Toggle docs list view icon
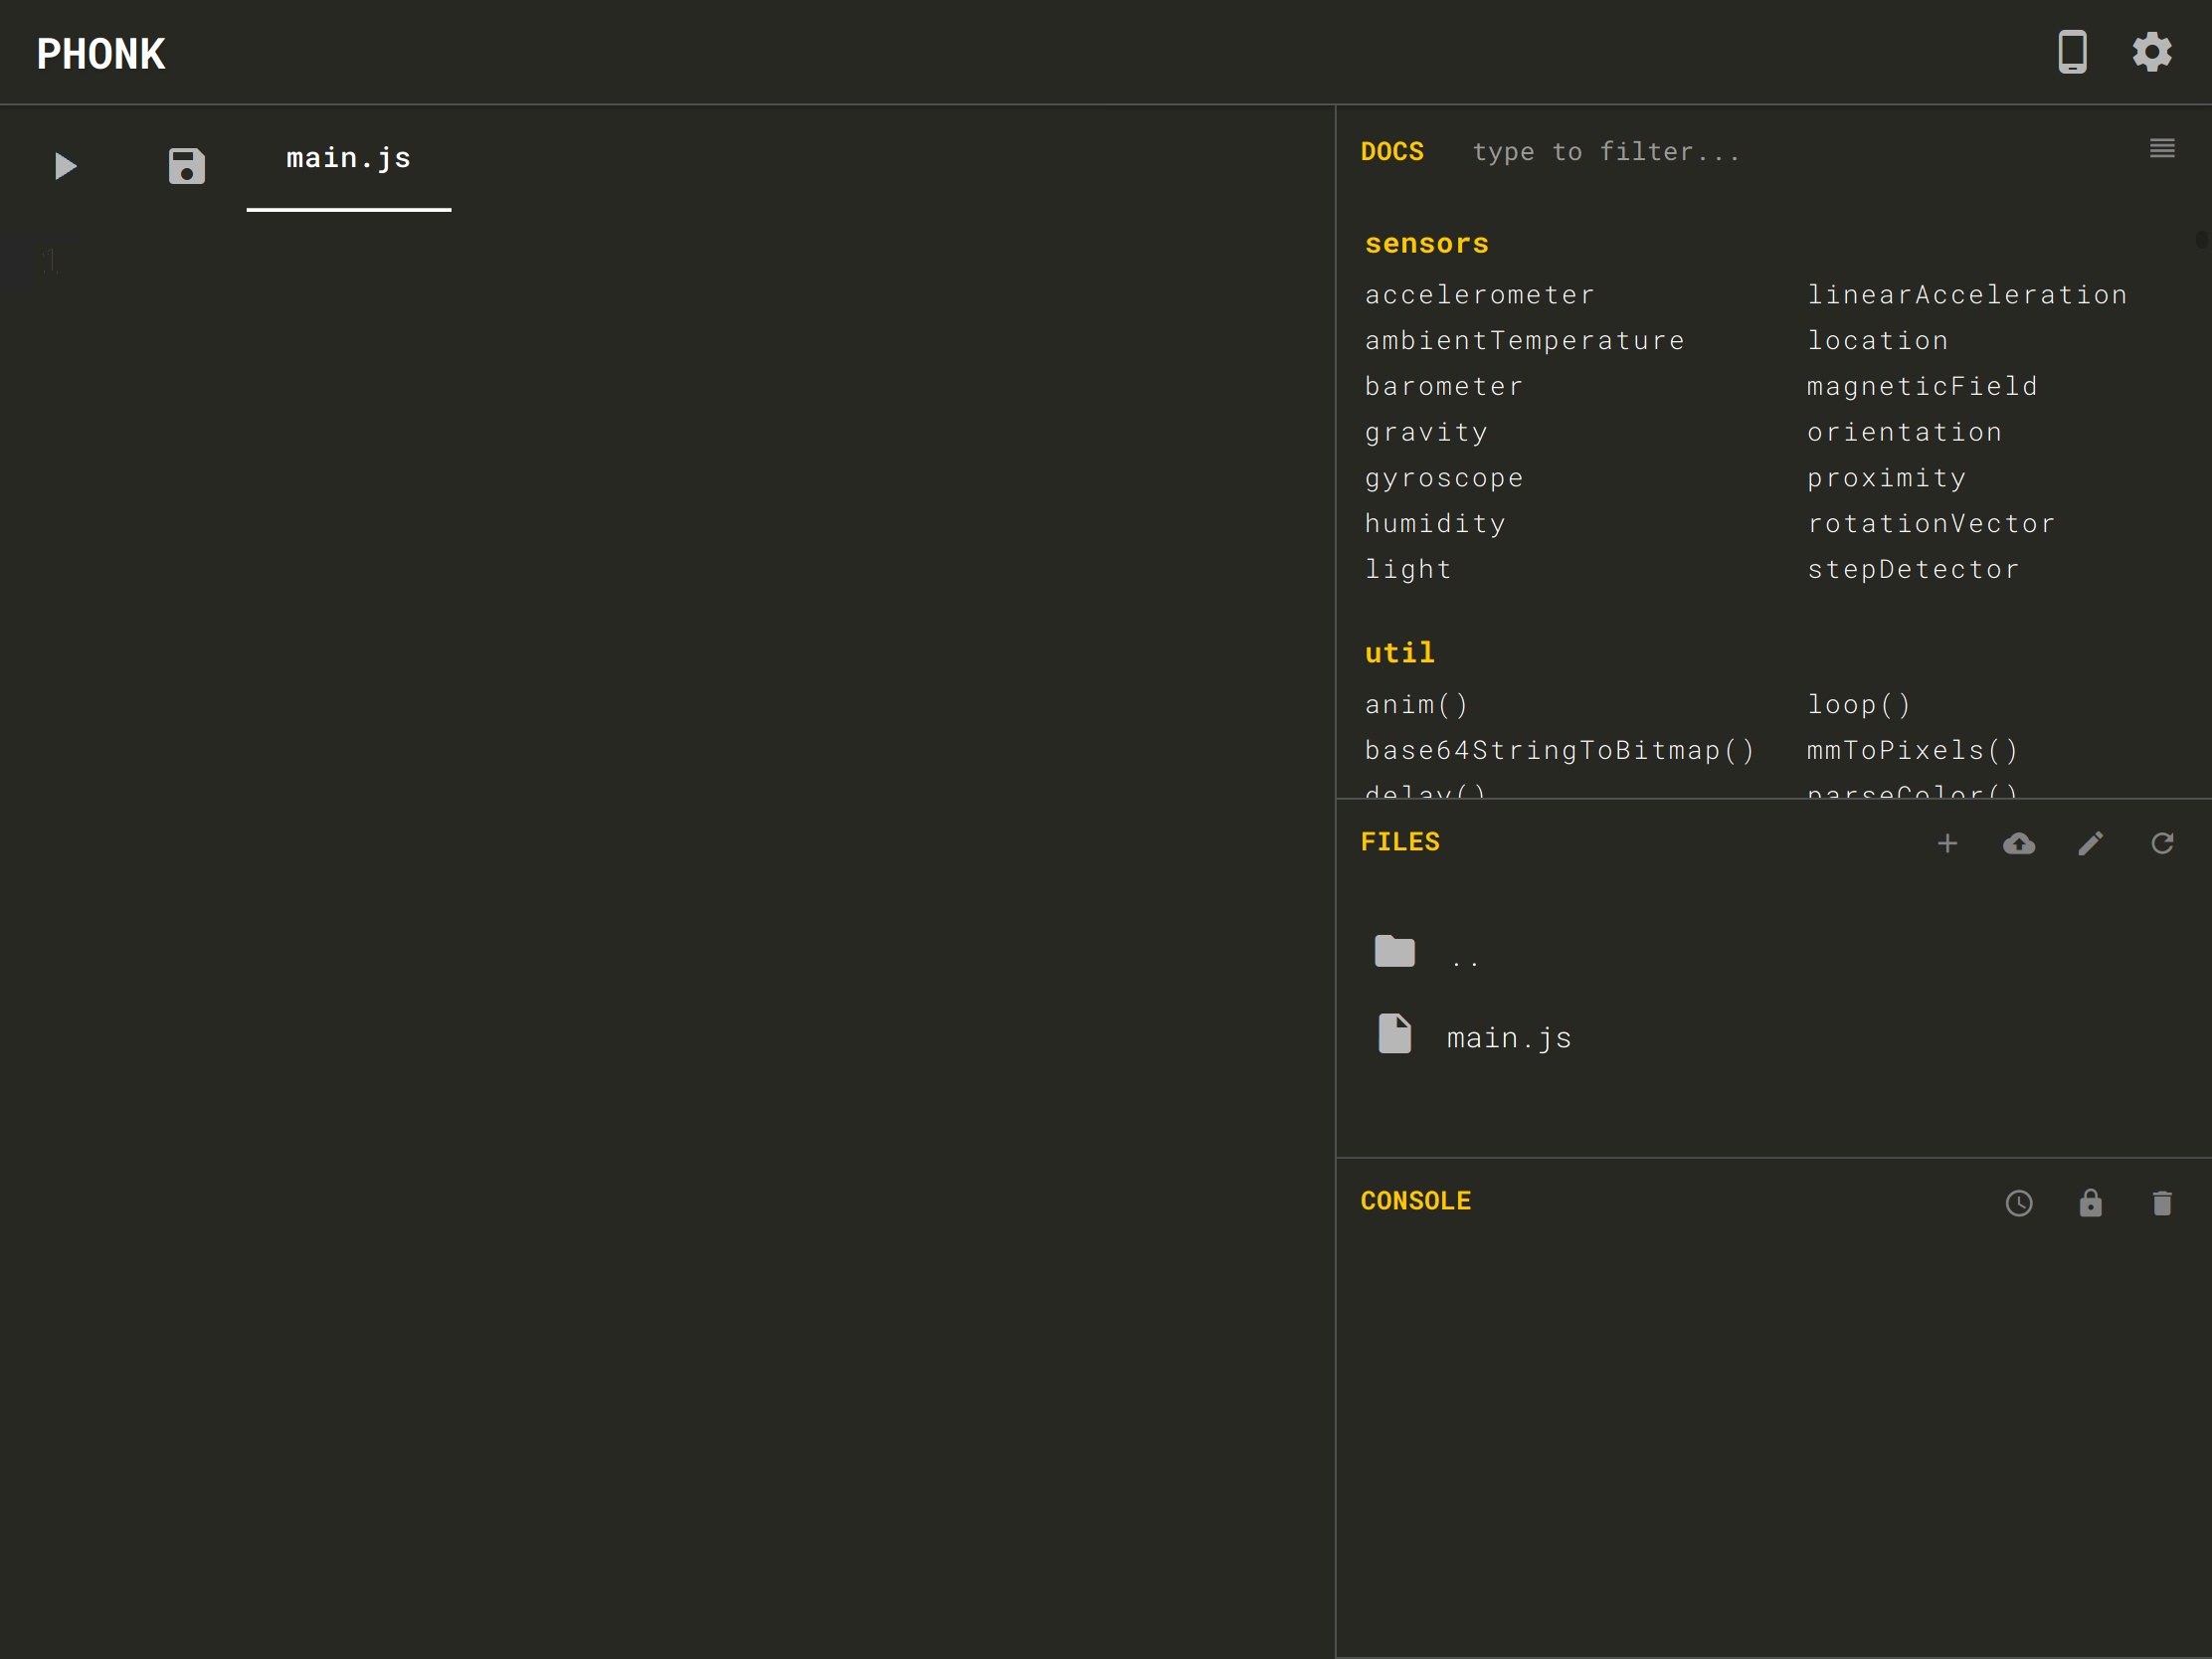The width and height of the screenshot is (2212, 1659). coord(2162,149)
